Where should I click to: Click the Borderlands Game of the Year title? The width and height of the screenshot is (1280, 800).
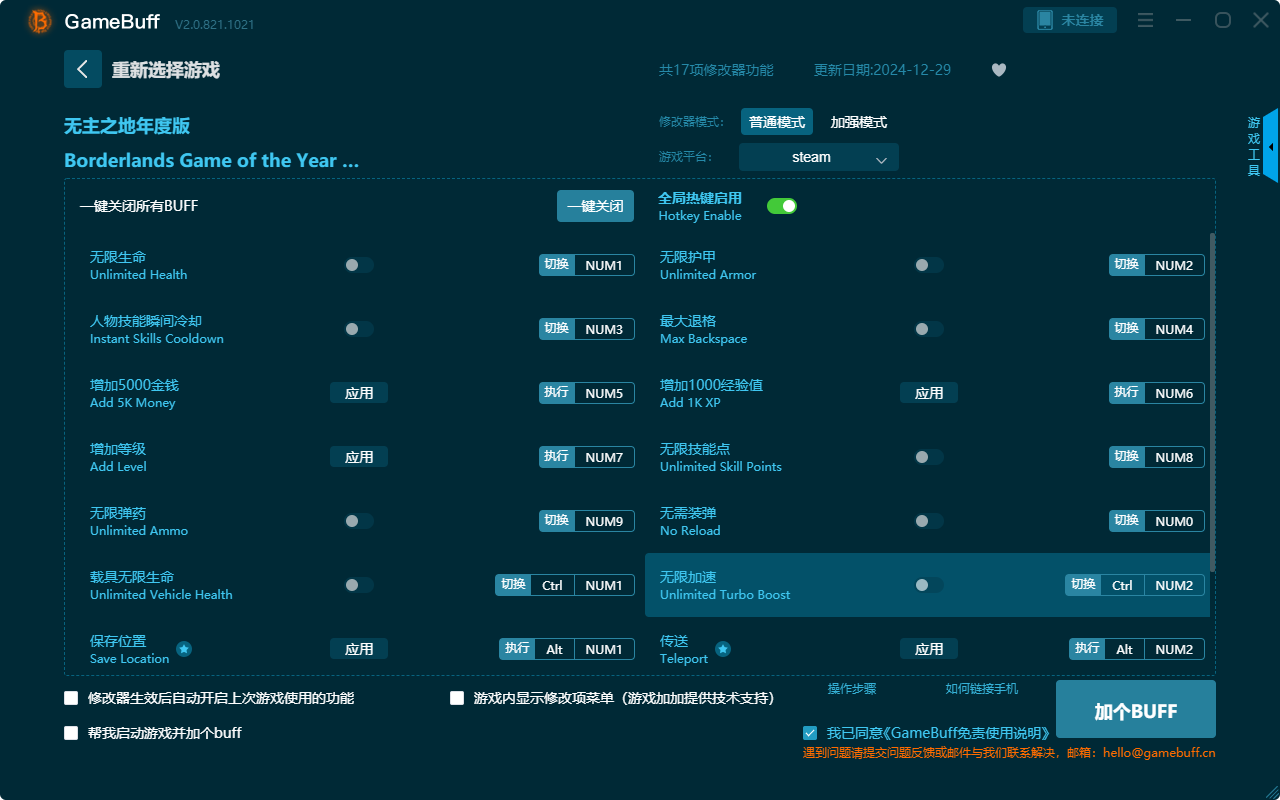(x=211, y=160)
